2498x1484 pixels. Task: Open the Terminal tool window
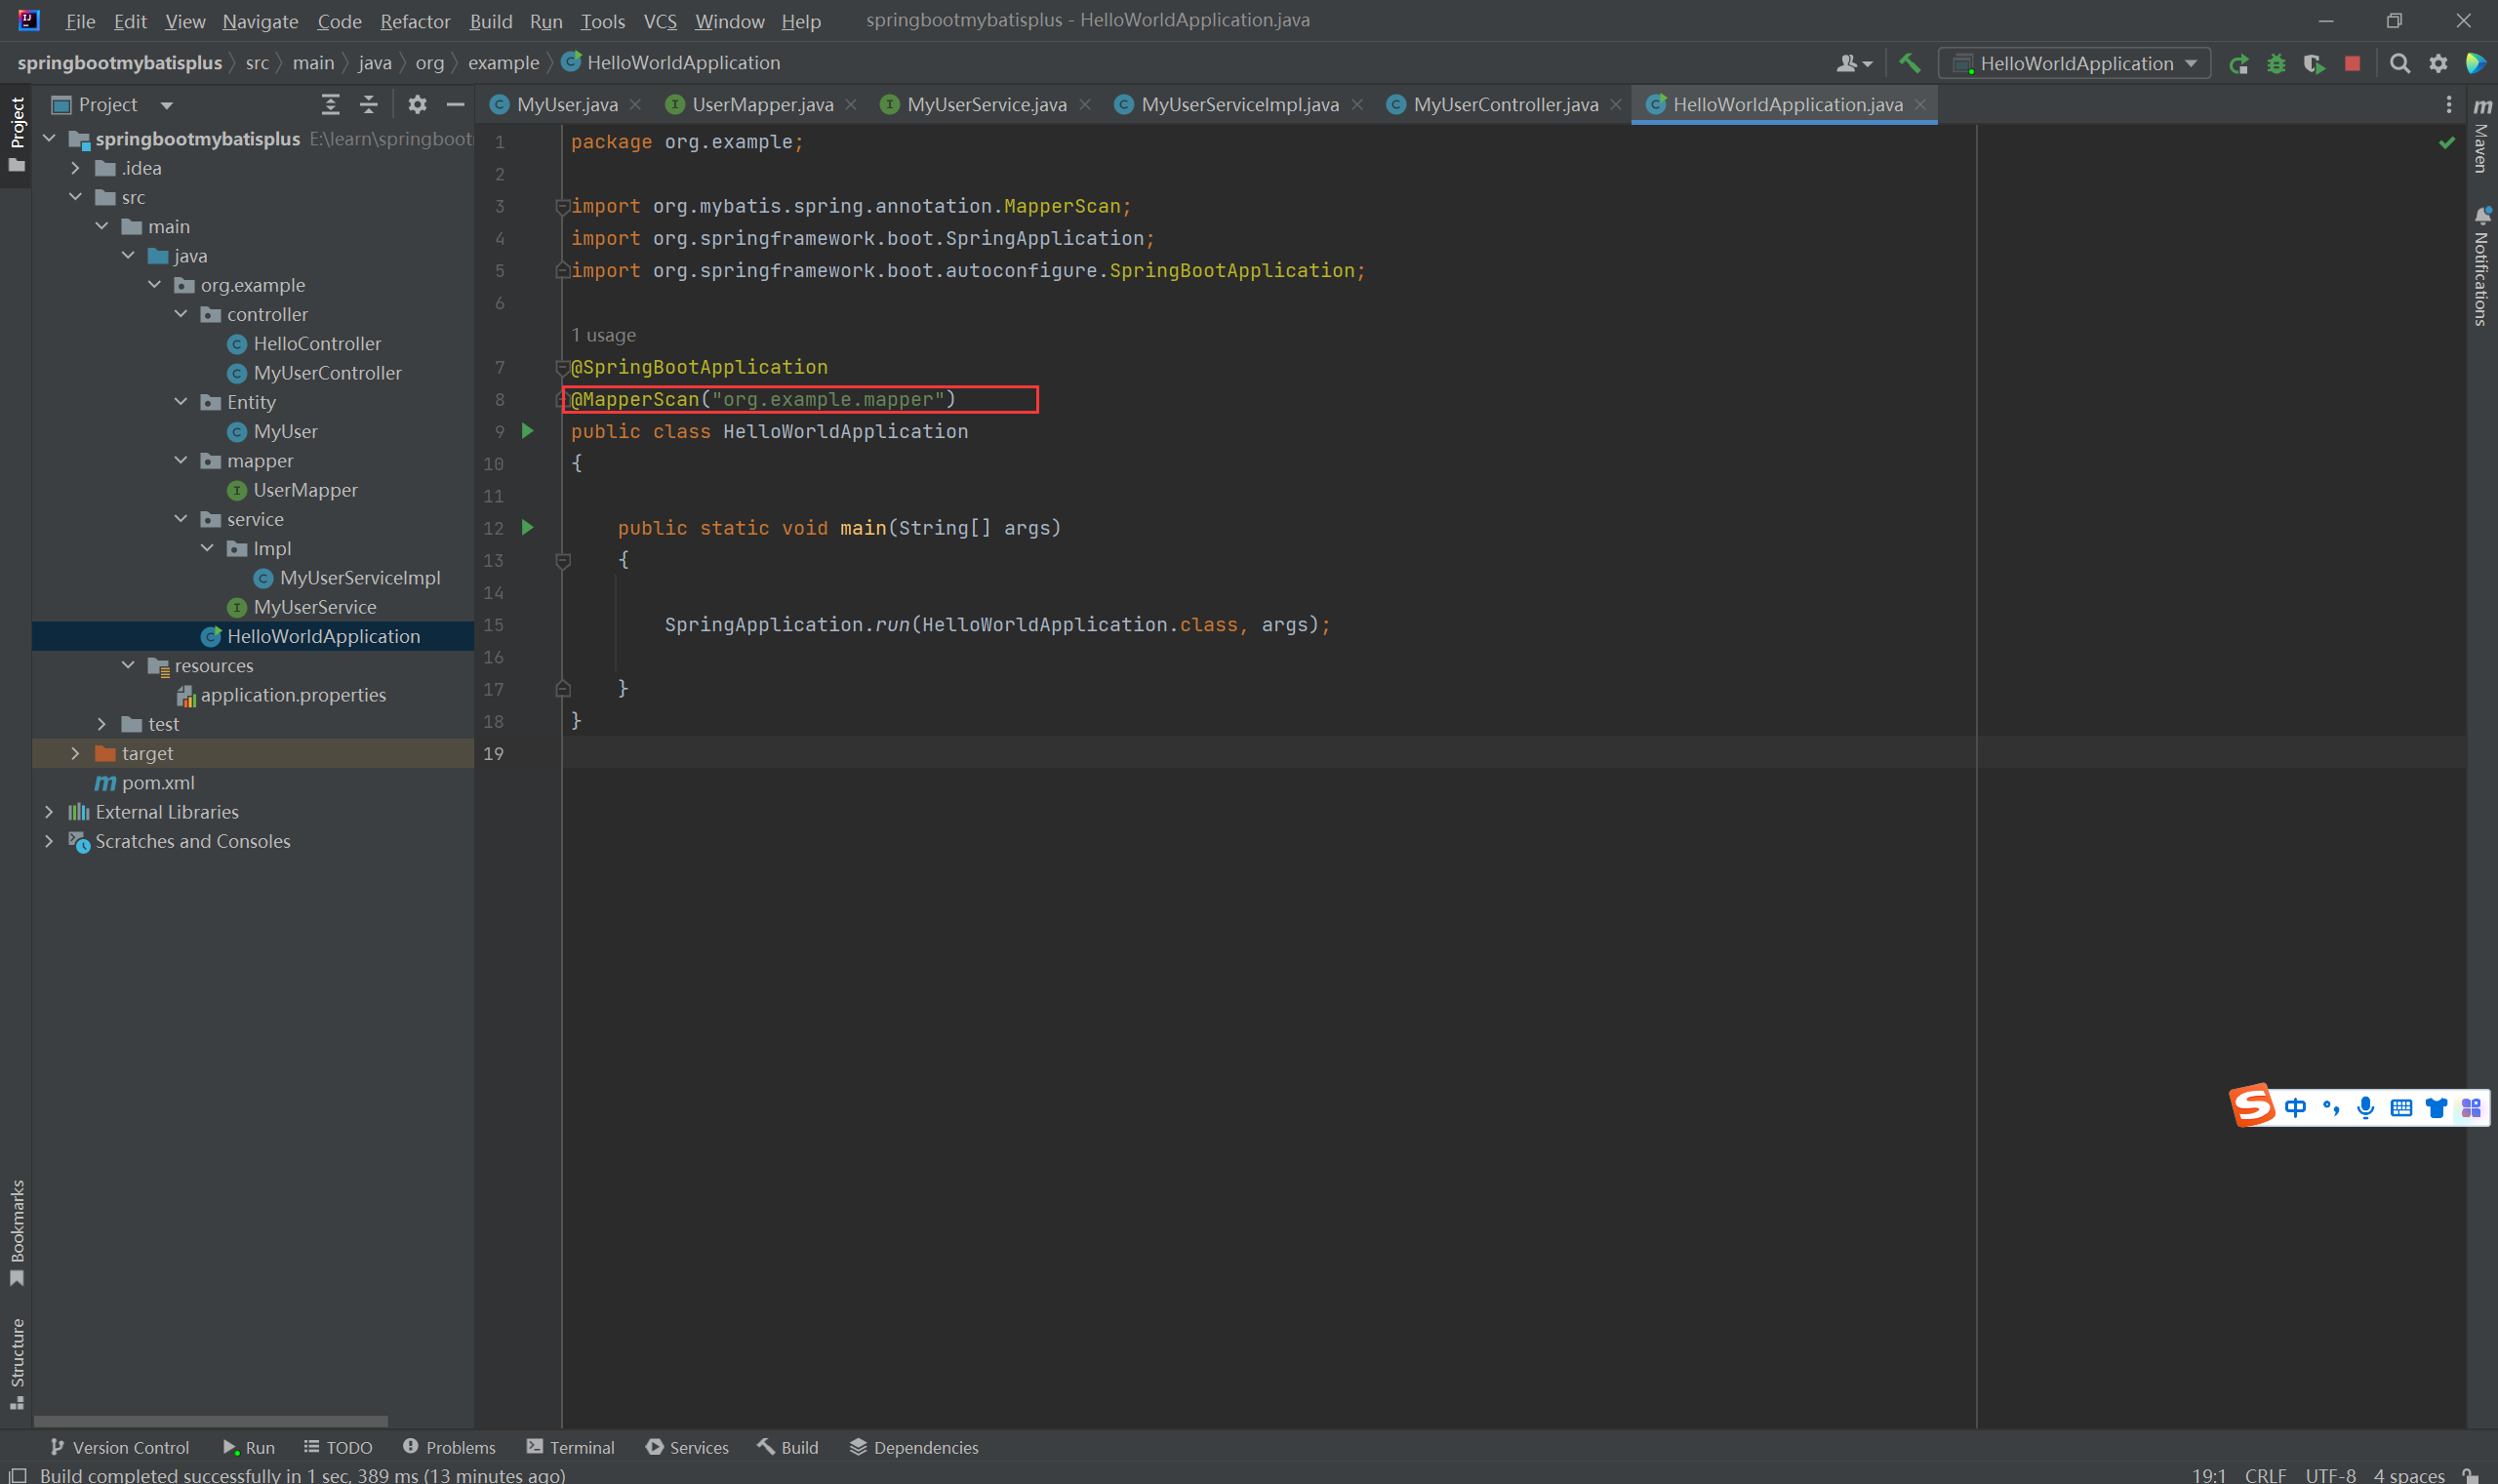coord(571,1447)
